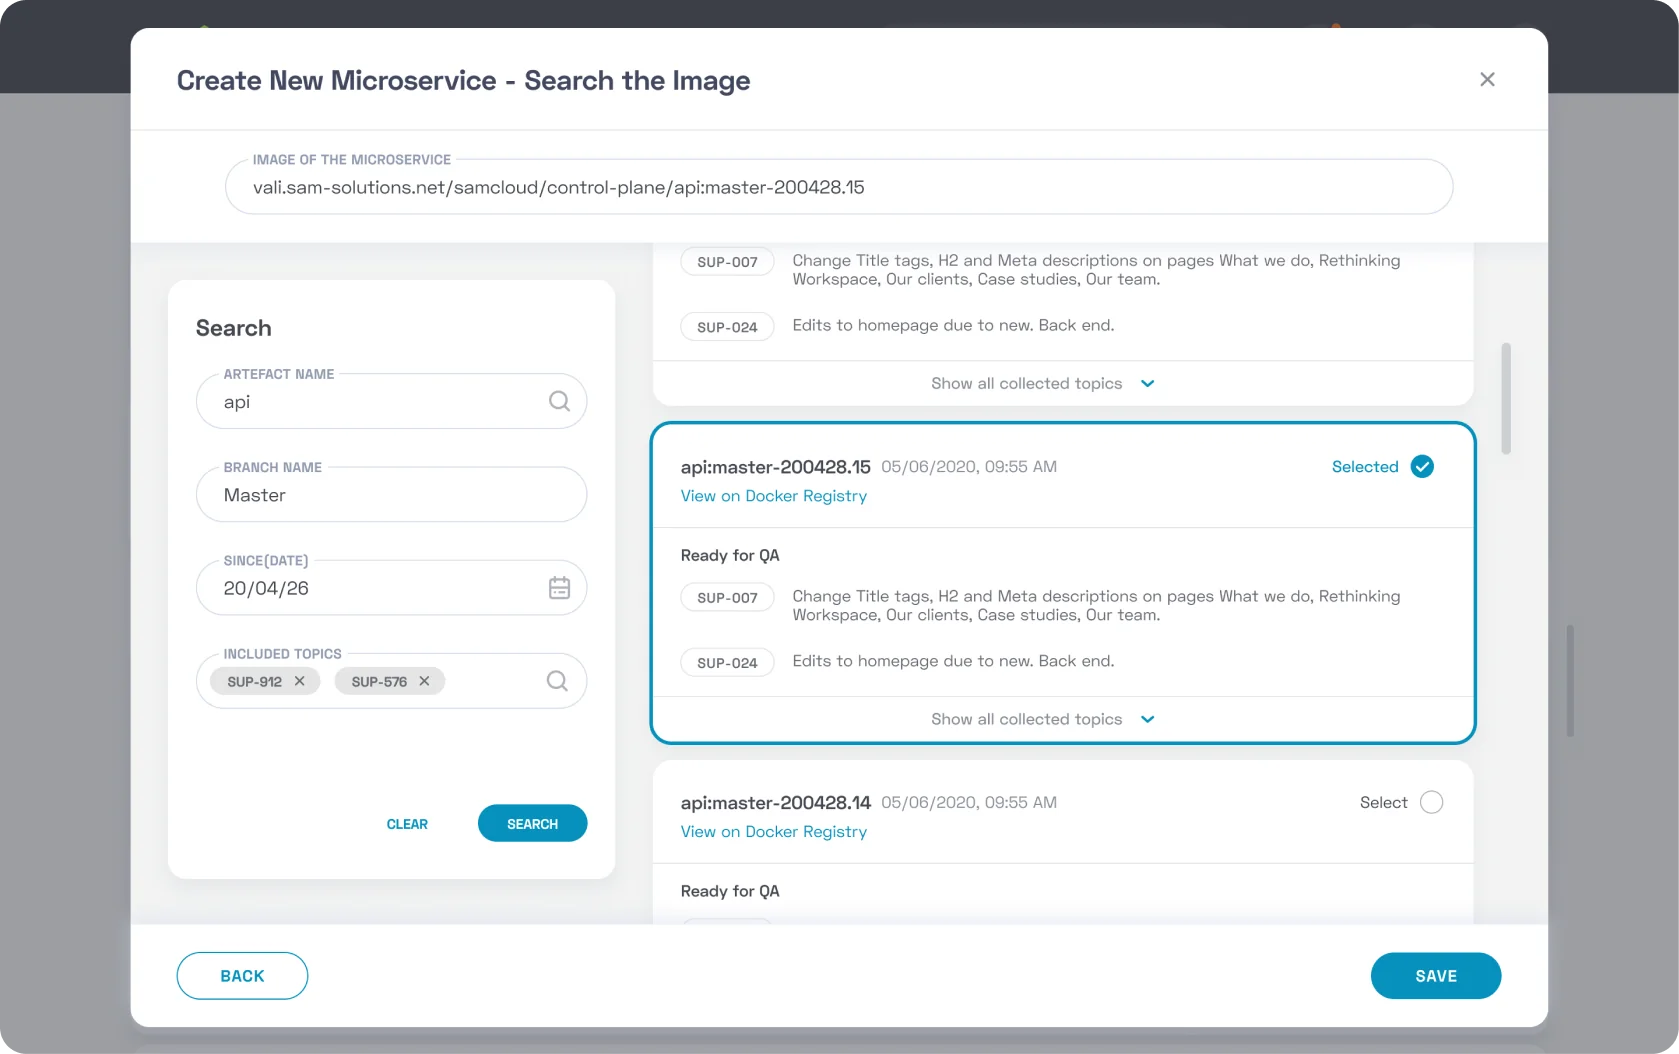1679x1054 pixels.
Task: Focus the Image of the Microservice field
Action: pyautogui.click(x=838, y=187)
